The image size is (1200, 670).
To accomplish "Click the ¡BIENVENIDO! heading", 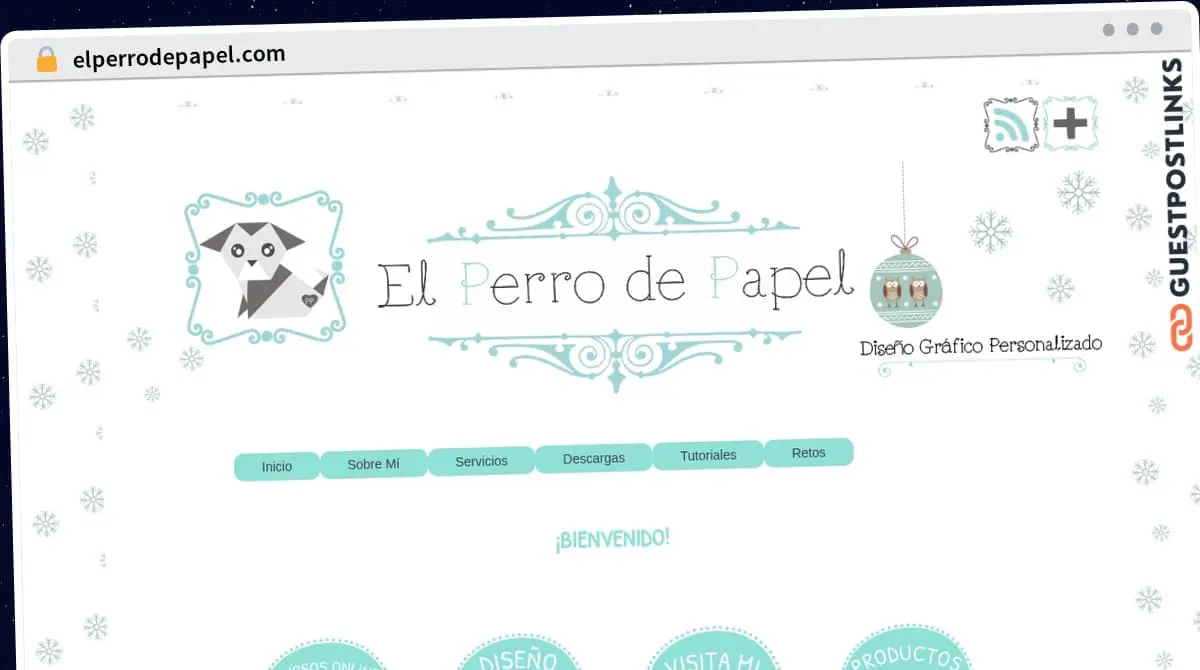I will tap(612, 539).
